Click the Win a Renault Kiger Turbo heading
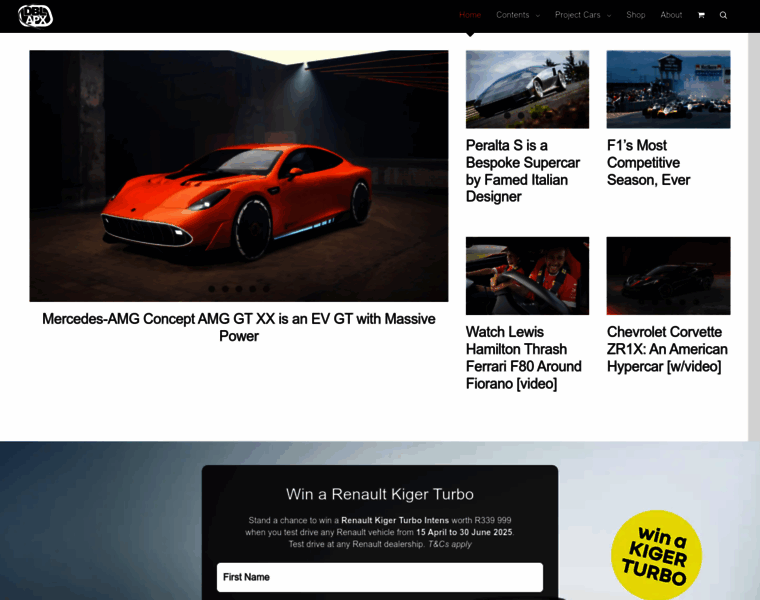The image size is (760, 600). pyautogui.click(x=380, y=494)
